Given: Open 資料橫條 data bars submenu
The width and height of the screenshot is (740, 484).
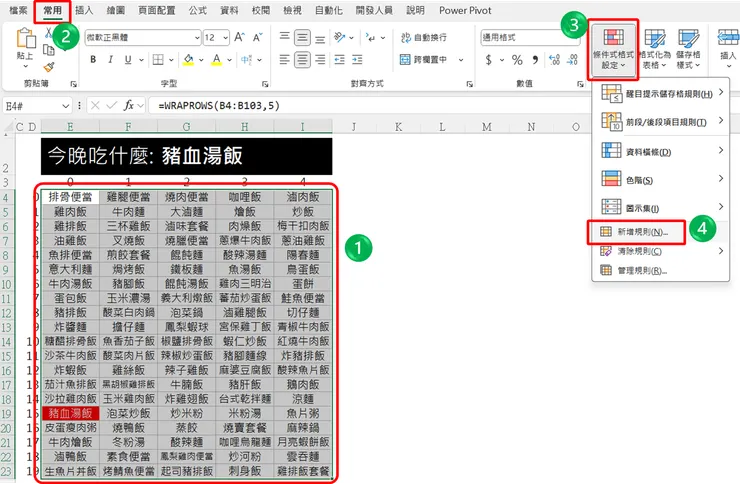Looking at the screenshot, I should (x=661, y=151).
